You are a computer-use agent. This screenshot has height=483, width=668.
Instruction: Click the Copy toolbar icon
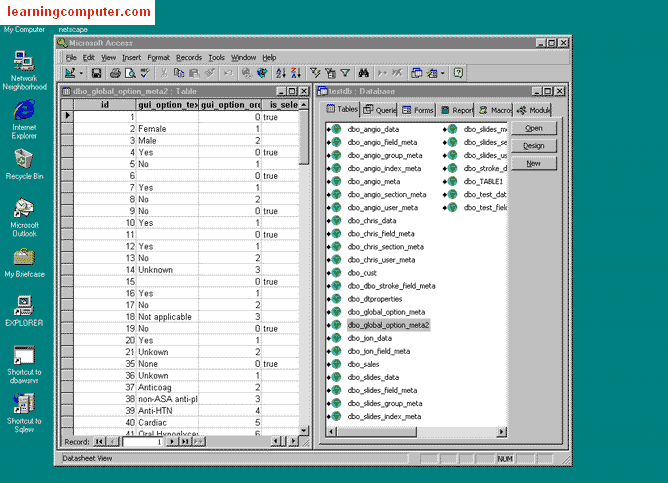pyautogui.click(x=179, y=73)
